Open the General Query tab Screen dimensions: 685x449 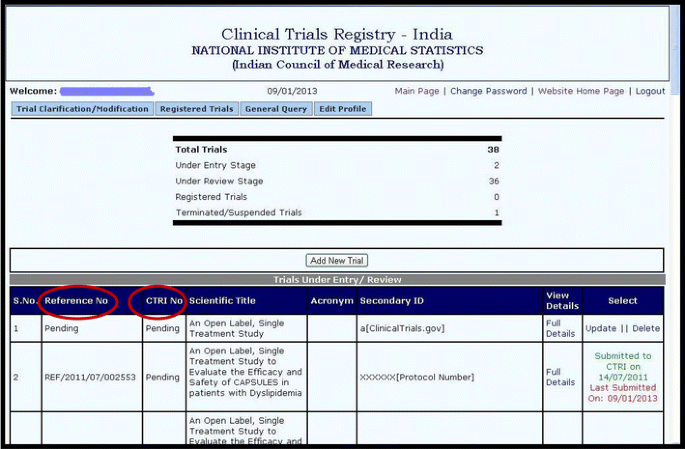(x=276, y=109)
